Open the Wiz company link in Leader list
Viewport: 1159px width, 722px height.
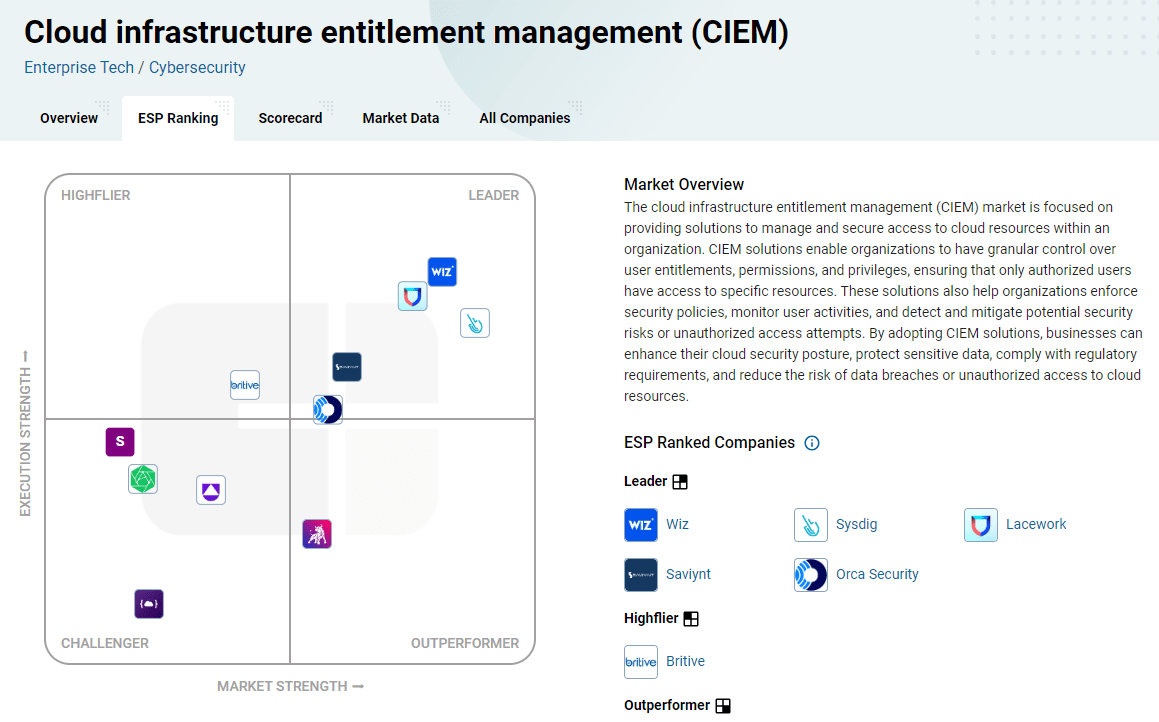coord(677,524)
